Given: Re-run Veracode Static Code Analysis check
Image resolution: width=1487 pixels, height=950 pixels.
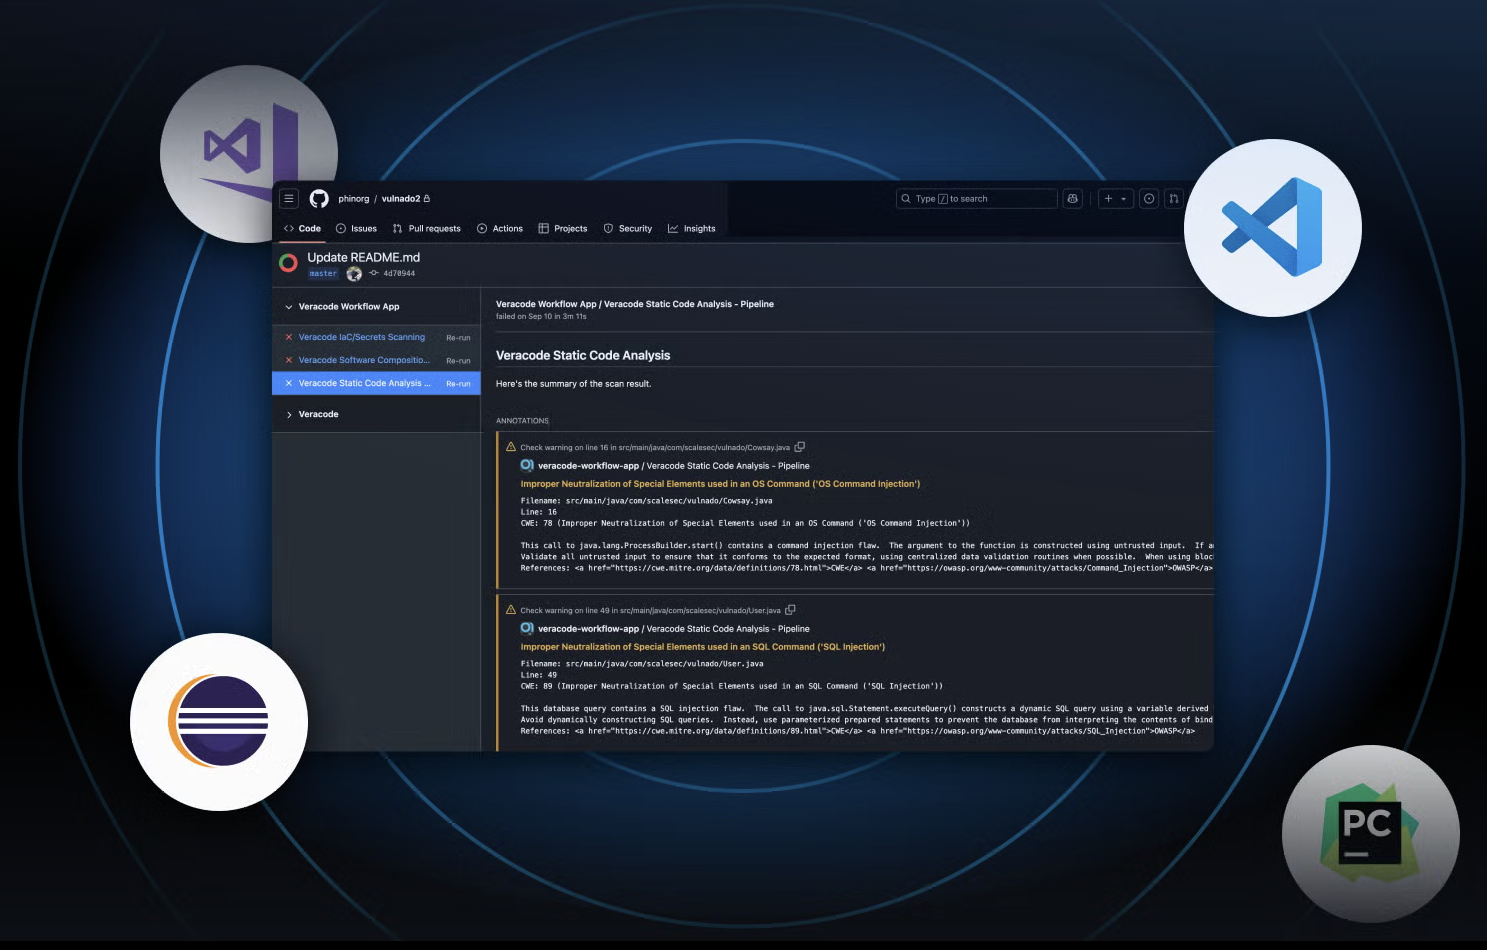Looking at the screenshot, I should (458, 384).
